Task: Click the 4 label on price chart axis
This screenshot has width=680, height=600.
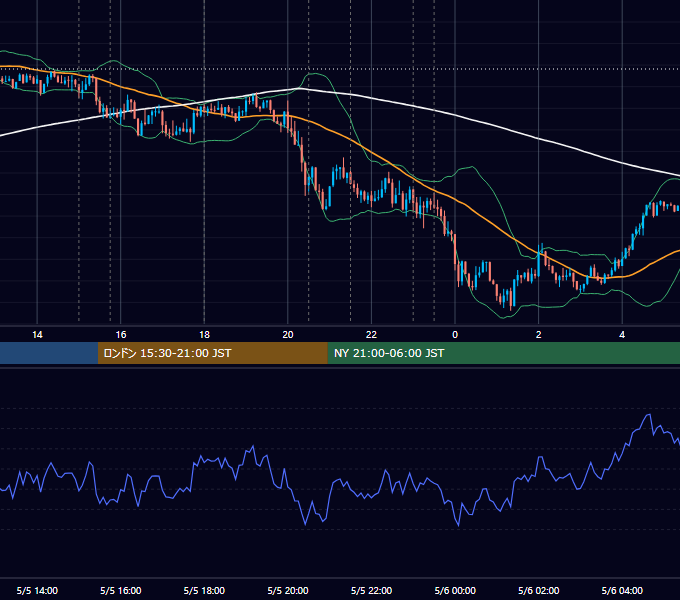Action: 622,335
